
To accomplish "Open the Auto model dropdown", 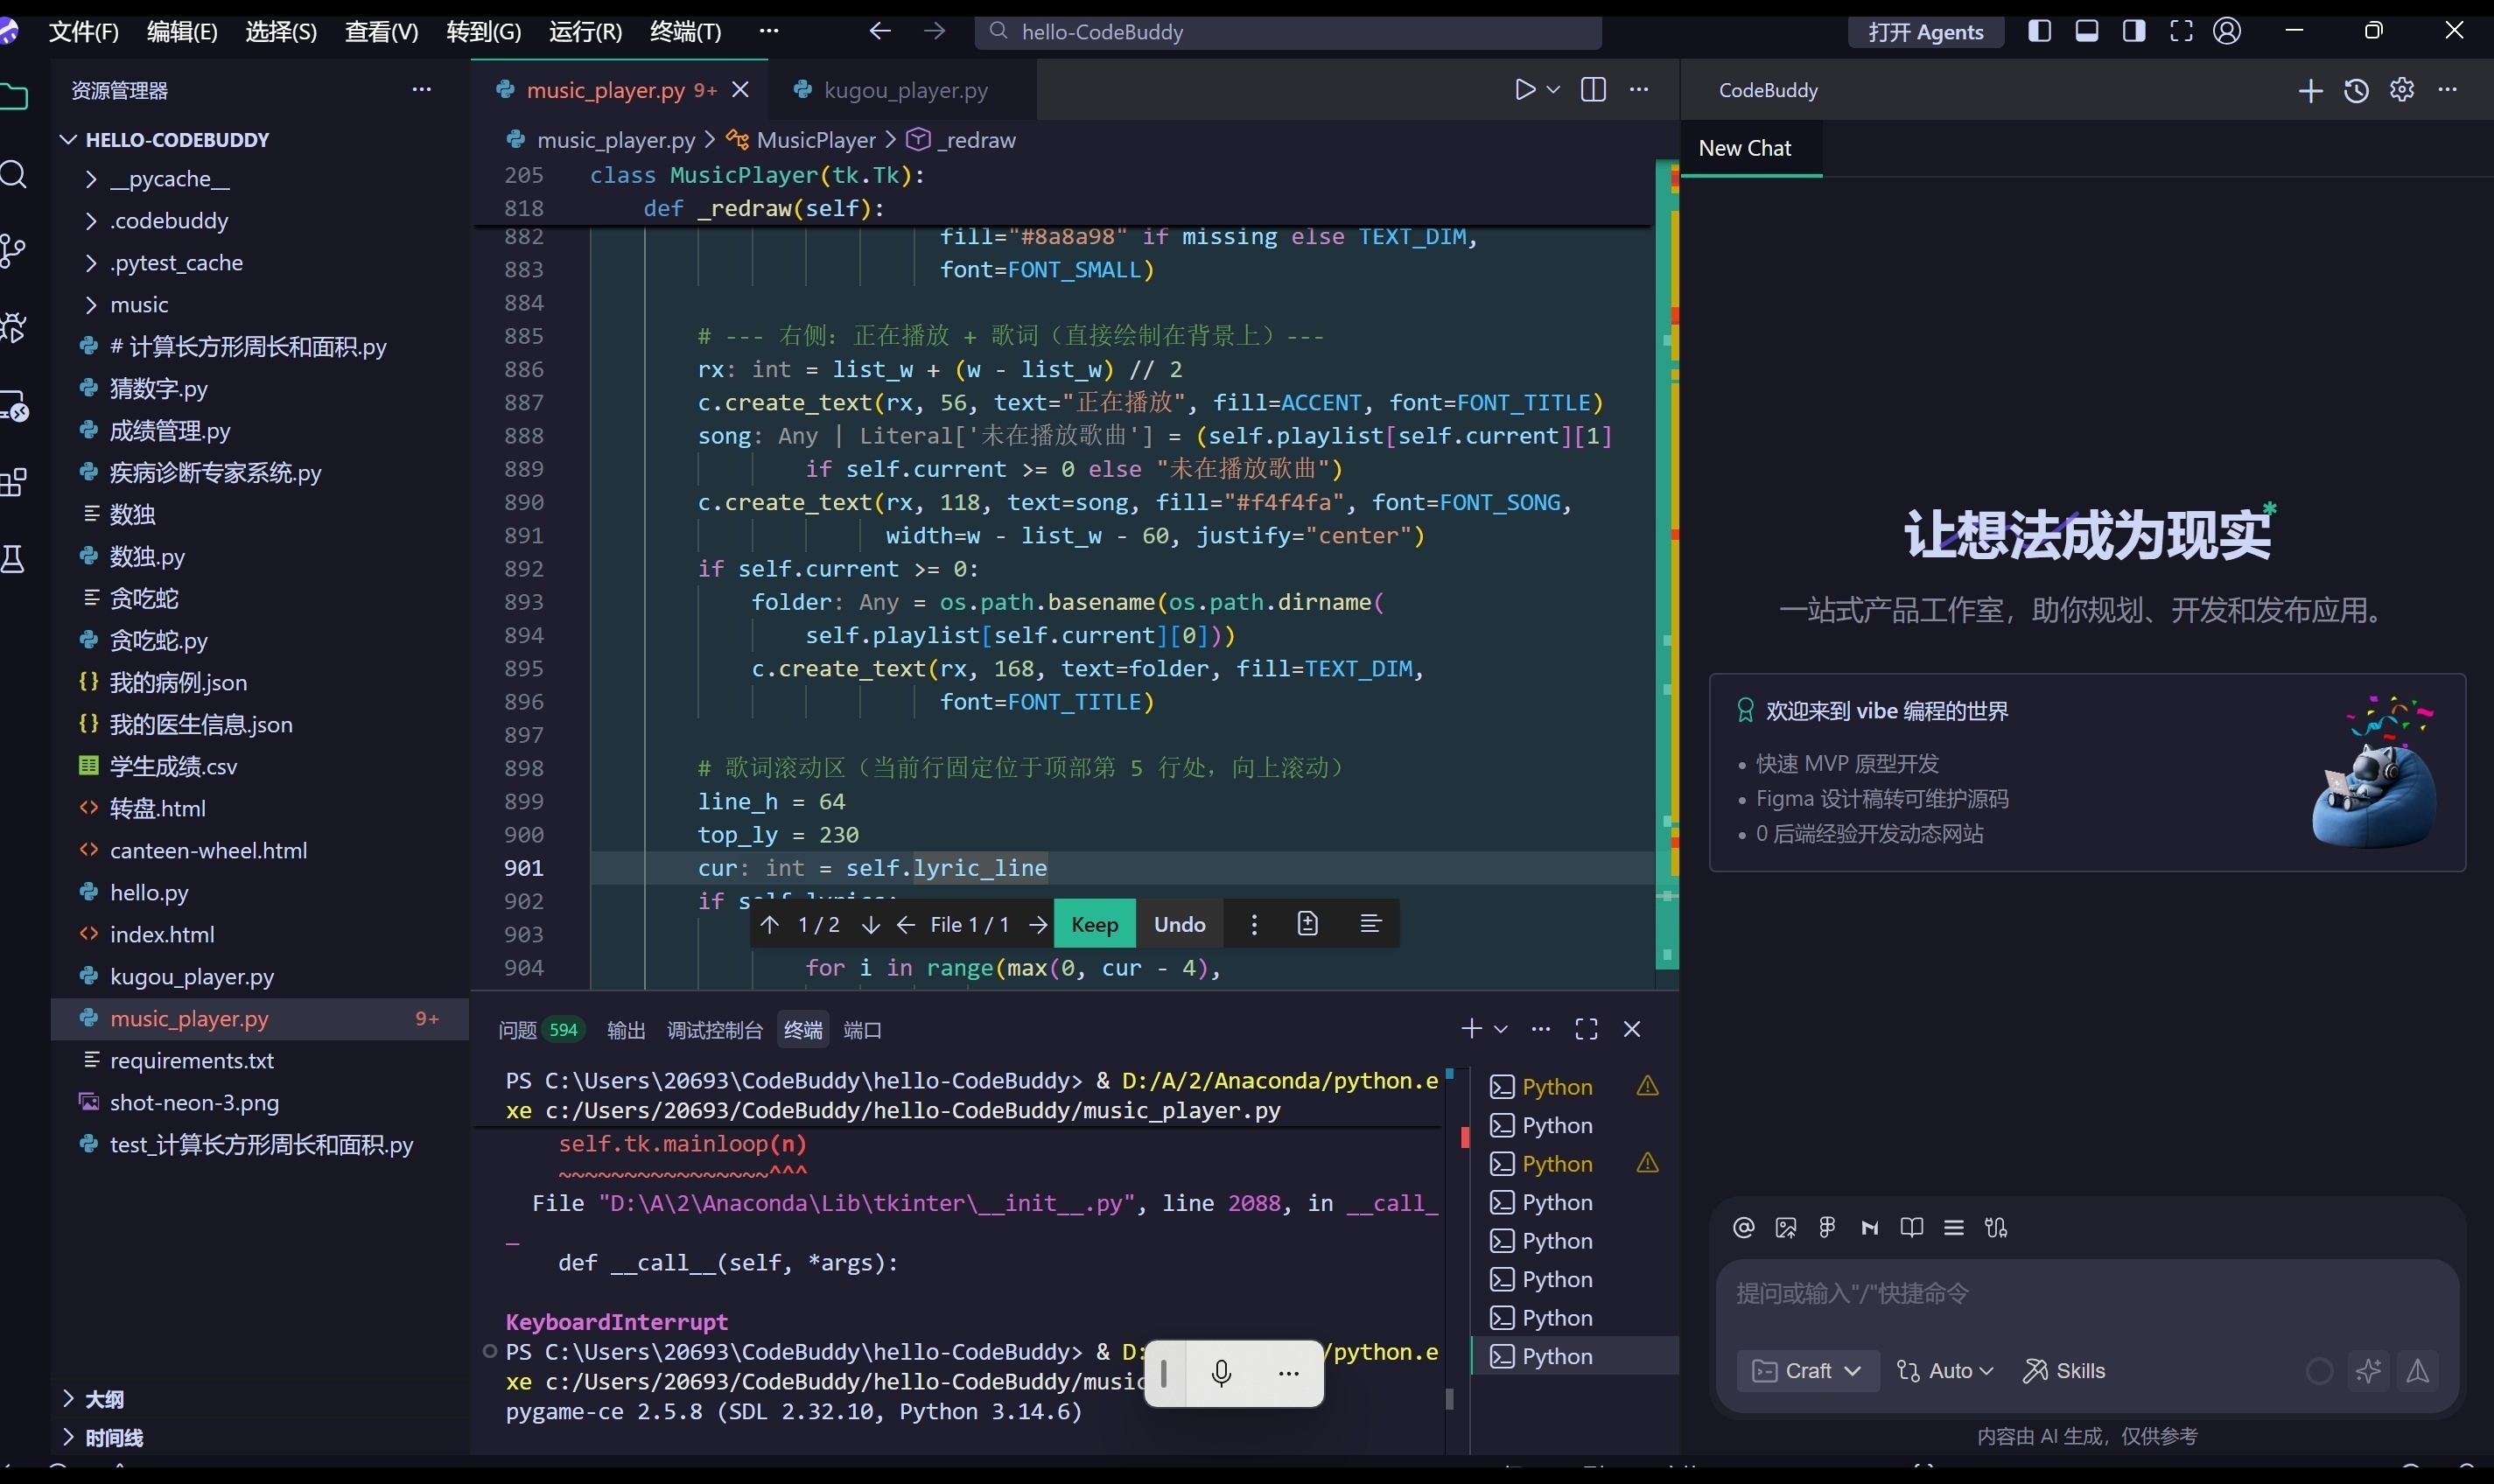I will coord(1945,1371).
